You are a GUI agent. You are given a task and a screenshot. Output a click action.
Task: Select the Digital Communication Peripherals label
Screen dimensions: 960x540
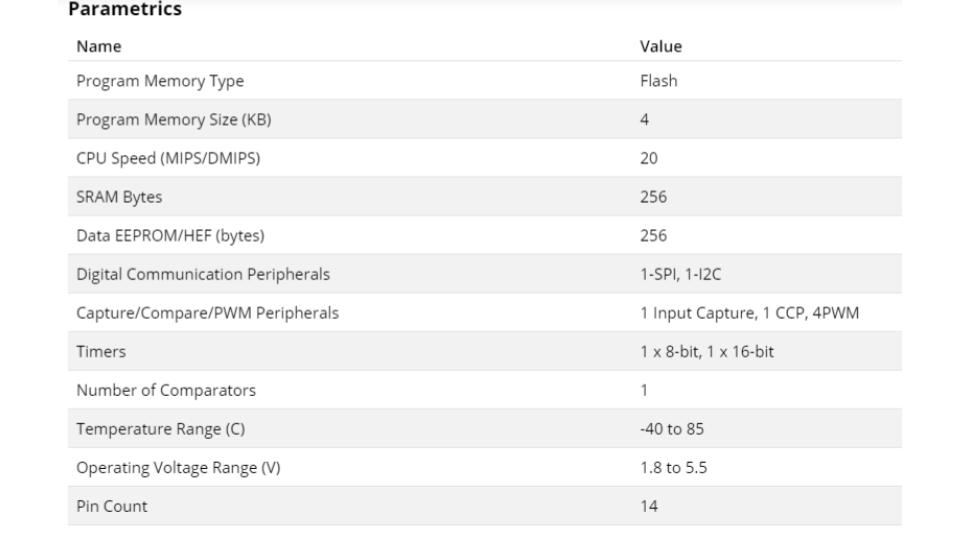click(203, 274)
